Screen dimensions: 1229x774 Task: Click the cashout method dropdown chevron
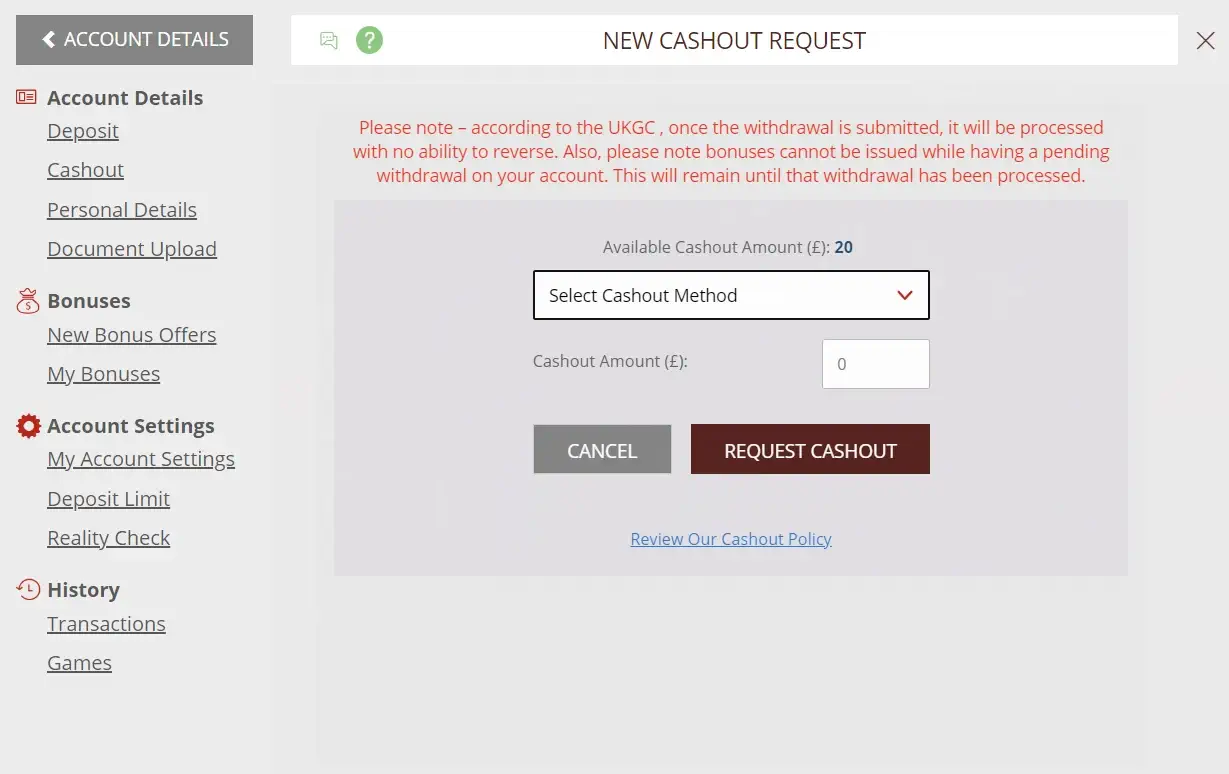(x=904, y=295)
